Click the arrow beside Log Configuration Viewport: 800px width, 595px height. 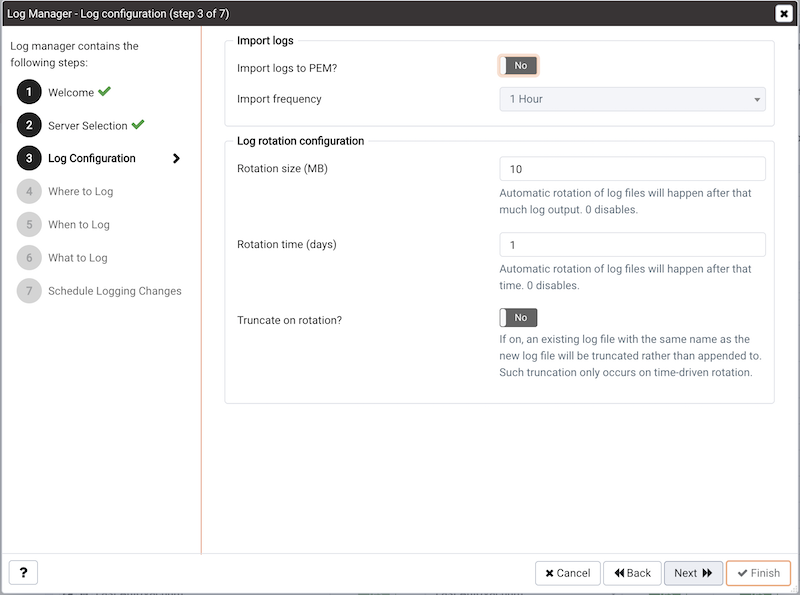pos(176,158)
